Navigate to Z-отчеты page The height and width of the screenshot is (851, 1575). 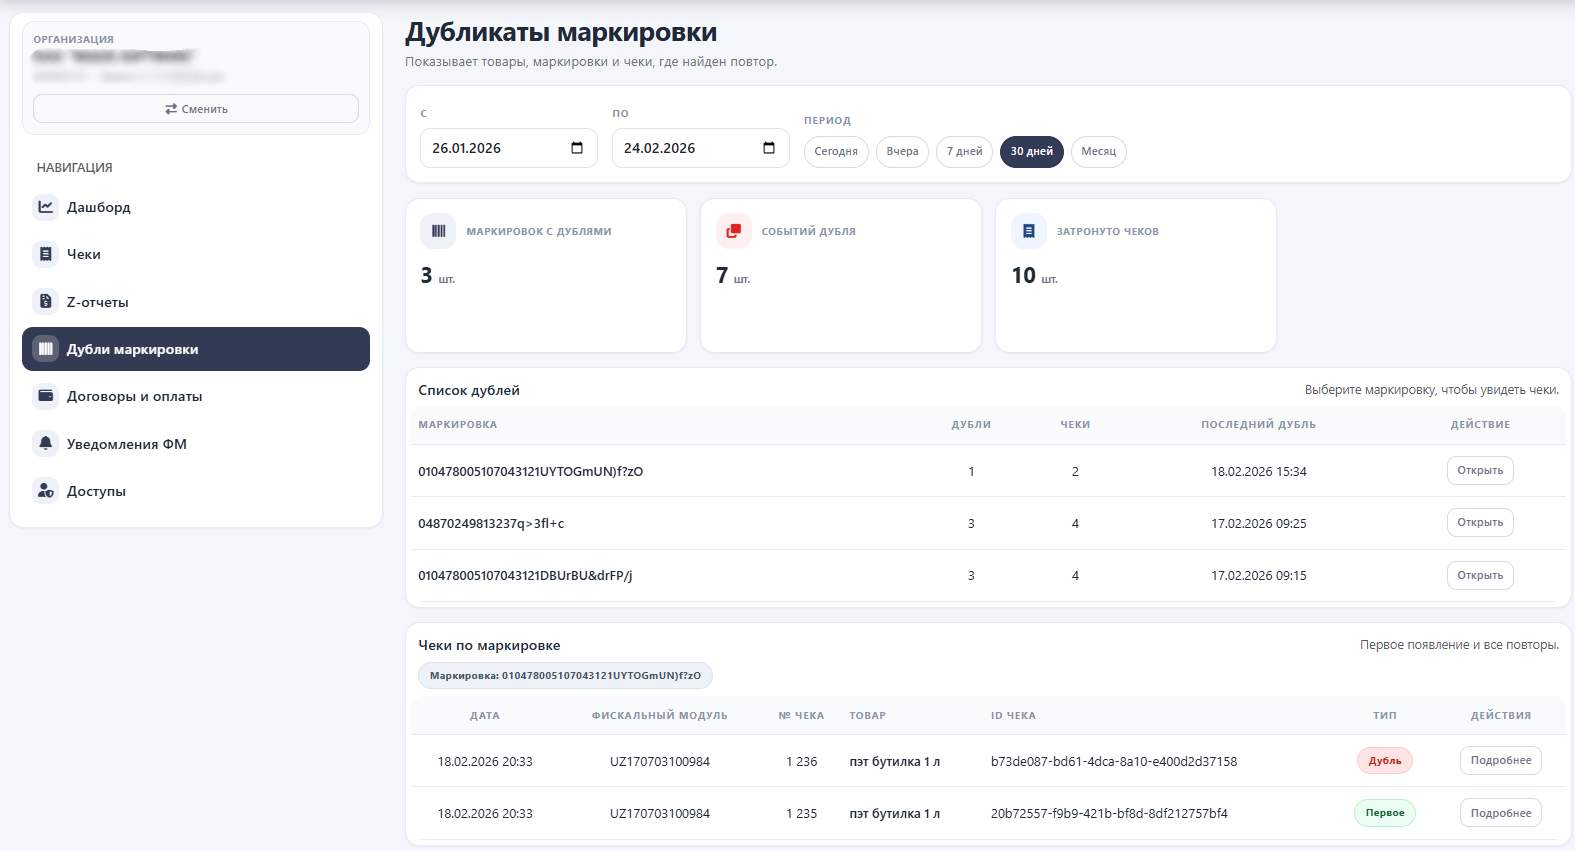(97, 302)
